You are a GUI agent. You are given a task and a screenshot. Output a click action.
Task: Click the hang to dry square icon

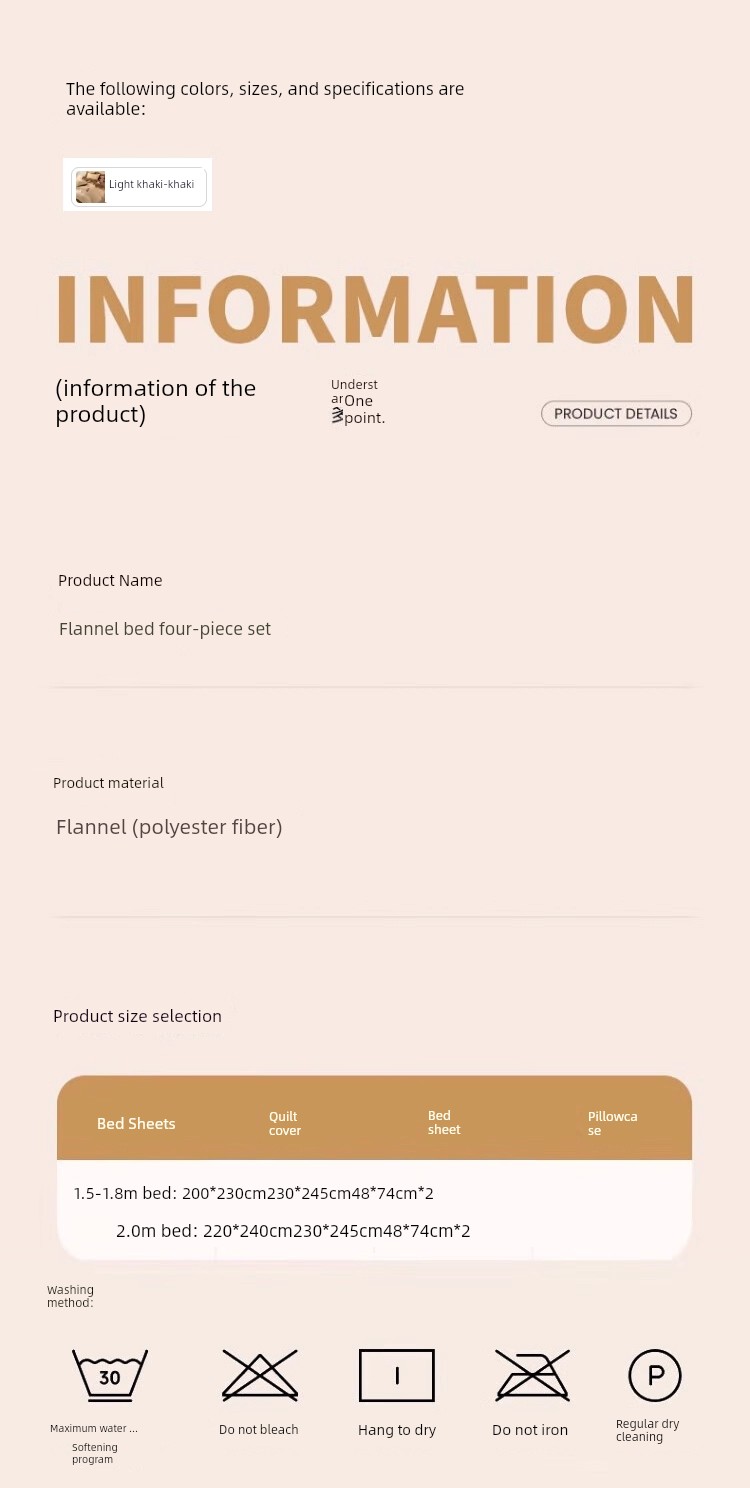click(x=397, y=1375)
